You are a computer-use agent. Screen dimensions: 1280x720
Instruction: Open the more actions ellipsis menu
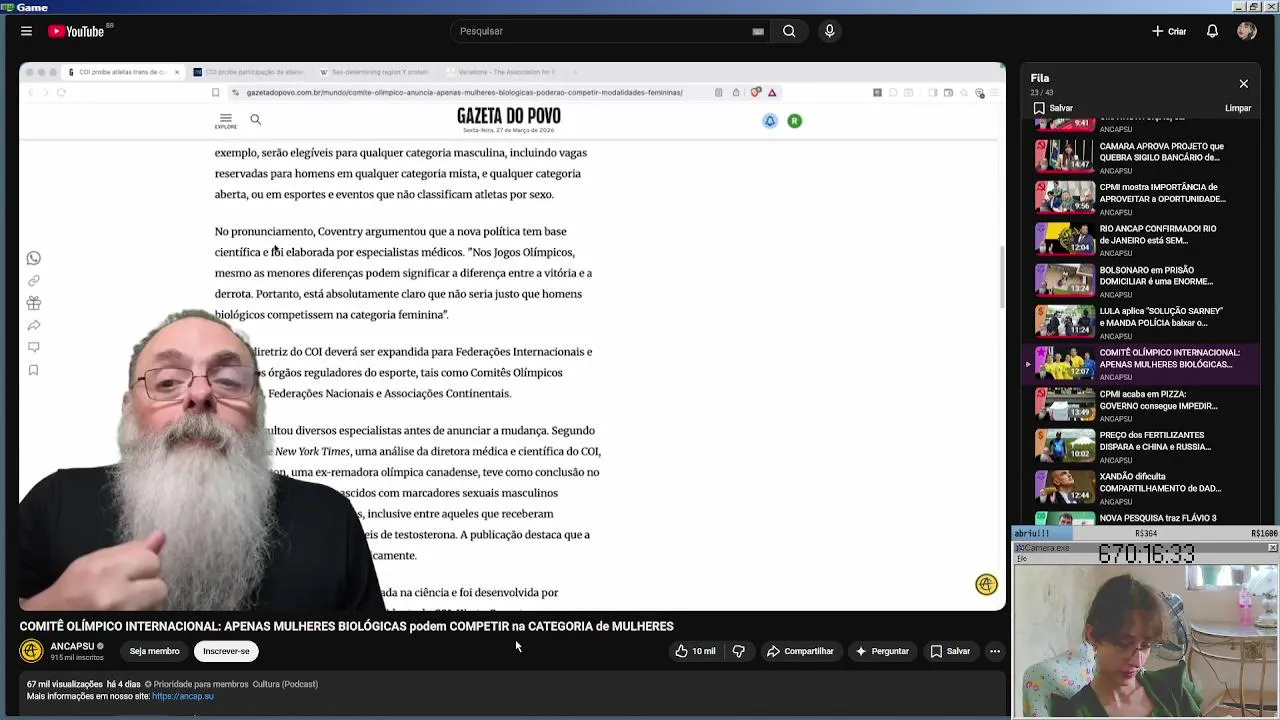(994, 651)
